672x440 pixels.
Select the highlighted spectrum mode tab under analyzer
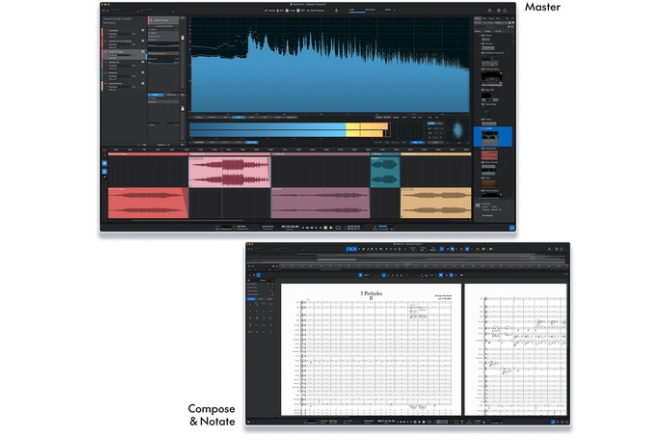238,117
